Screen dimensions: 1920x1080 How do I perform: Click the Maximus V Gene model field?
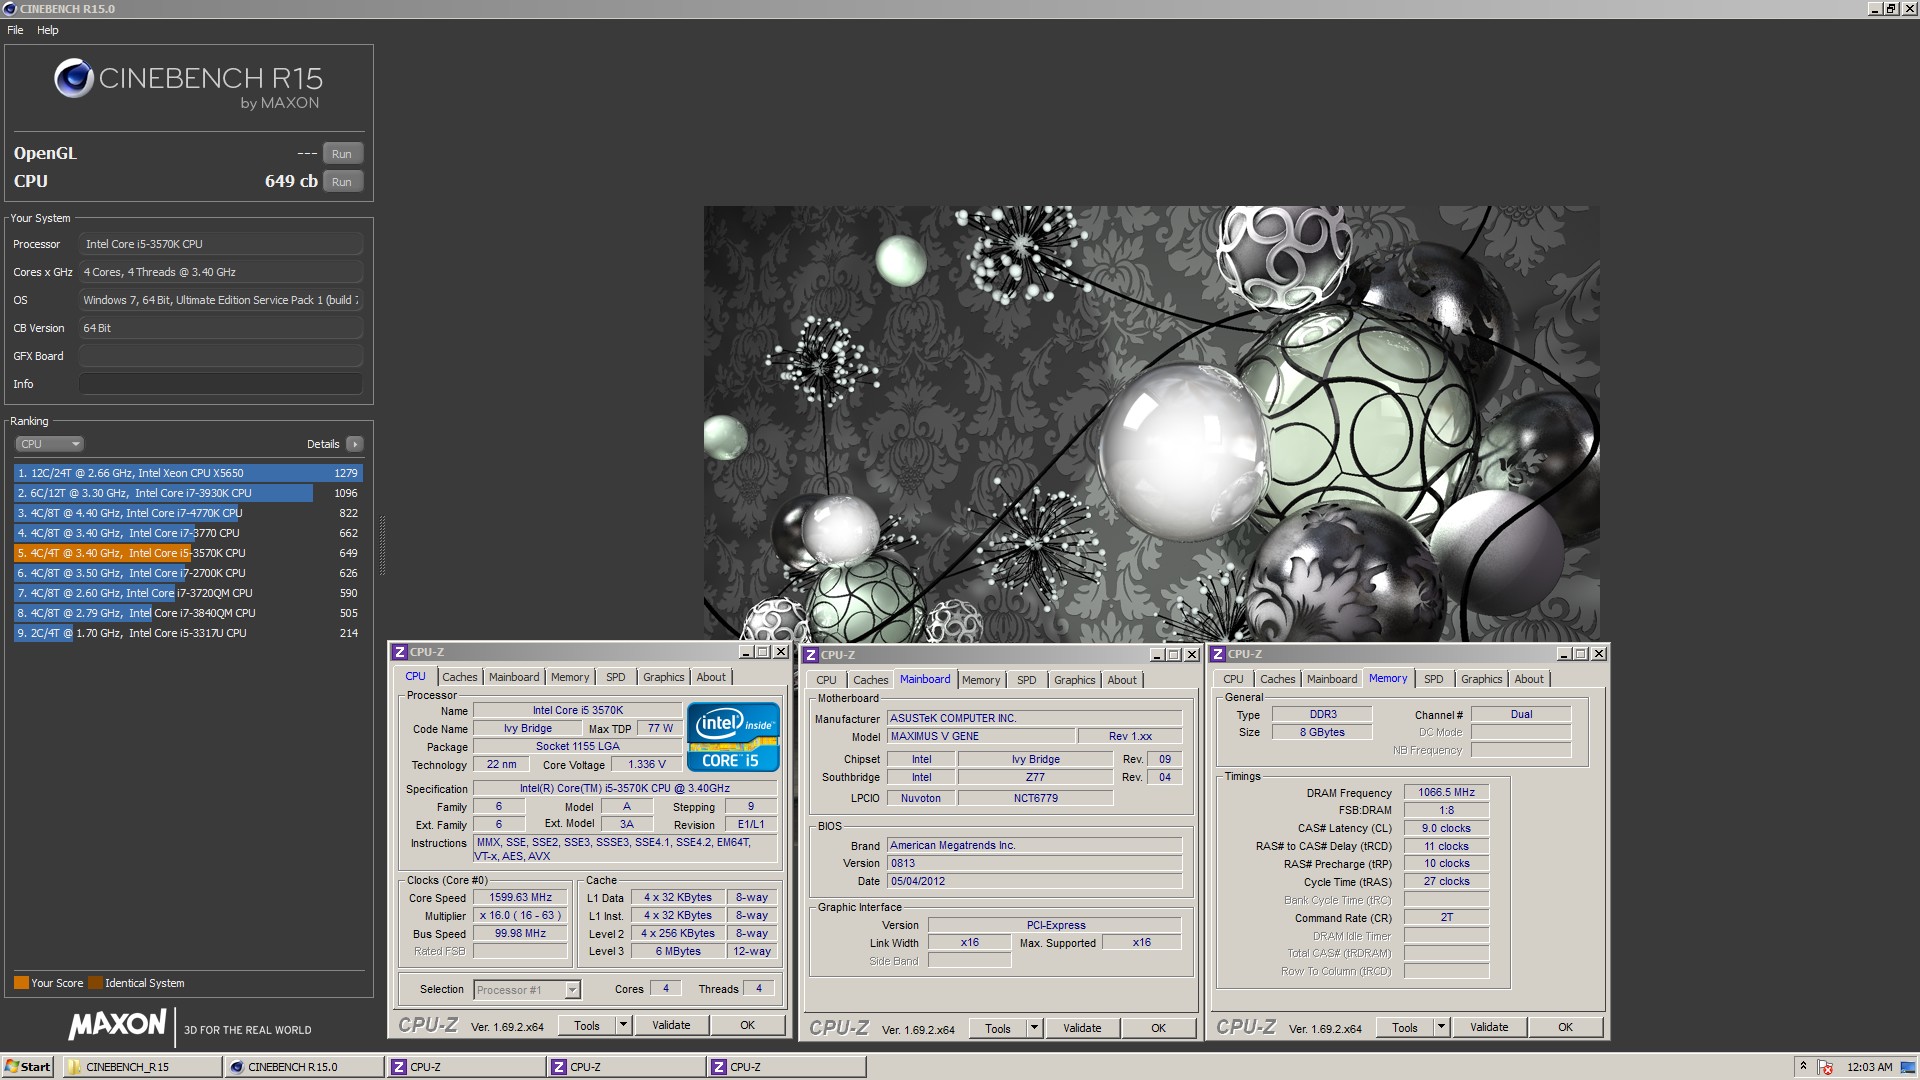point(980,736)
